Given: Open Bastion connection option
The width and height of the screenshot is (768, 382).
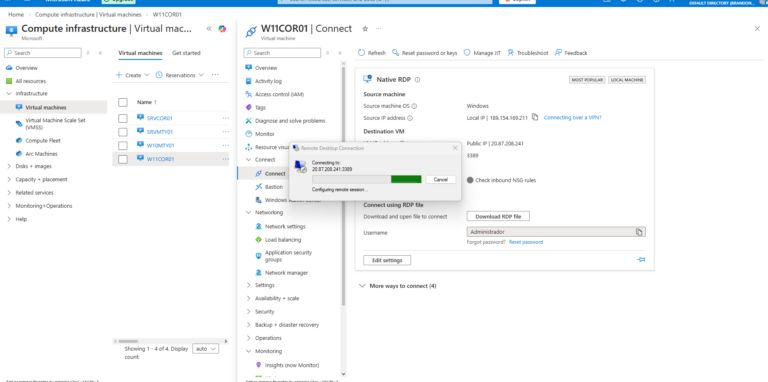Looking at the screenshot, I should click(x=273, y=187).
